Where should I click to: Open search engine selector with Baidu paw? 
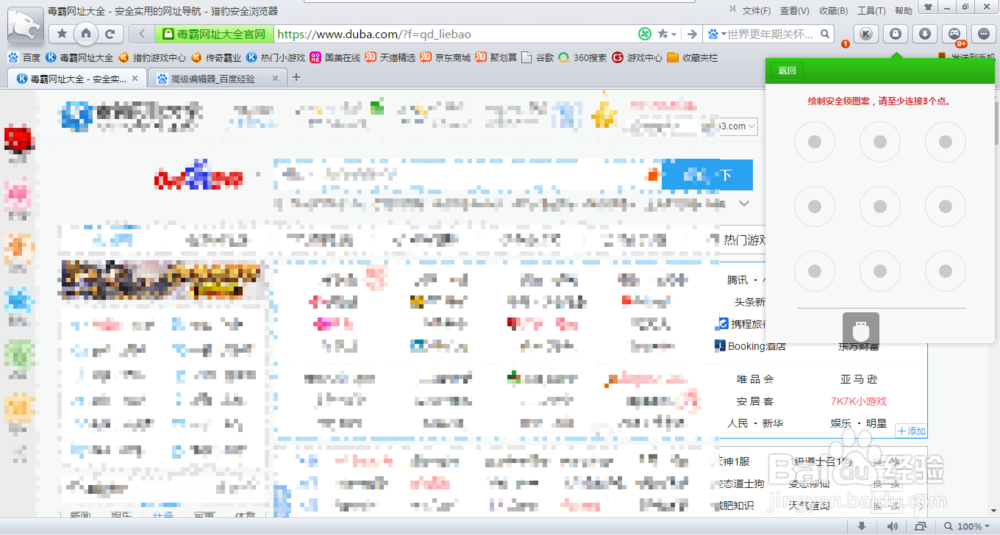click(716, 34)
